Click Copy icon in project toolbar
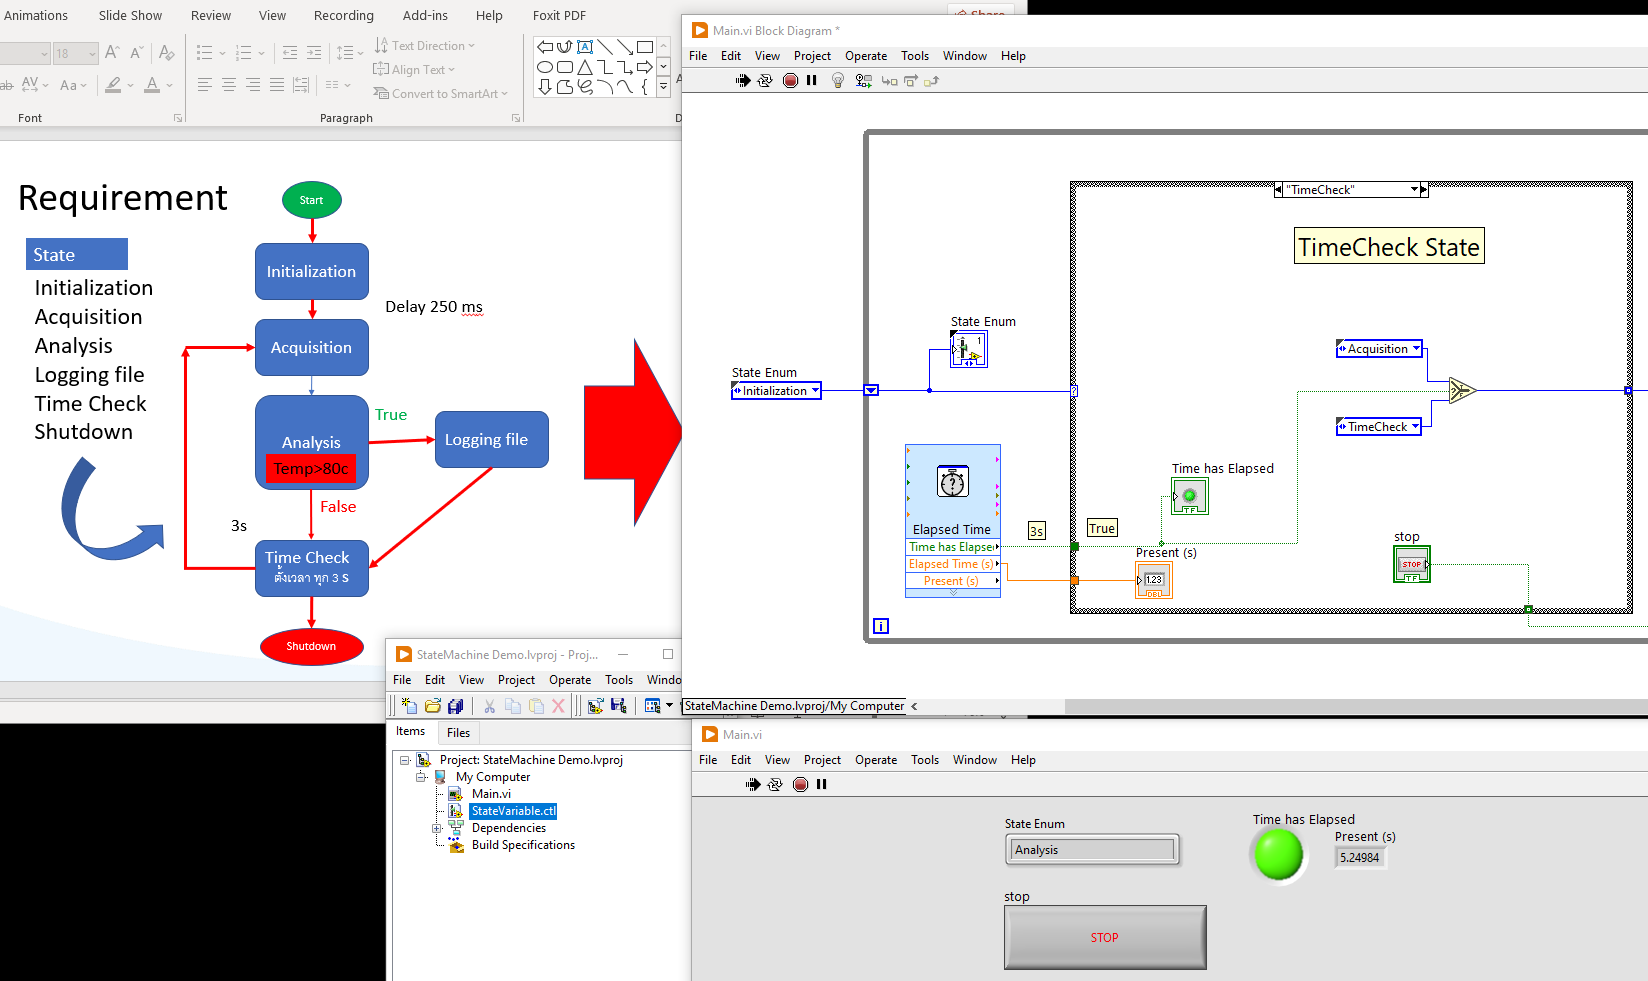 coord(513,706)
